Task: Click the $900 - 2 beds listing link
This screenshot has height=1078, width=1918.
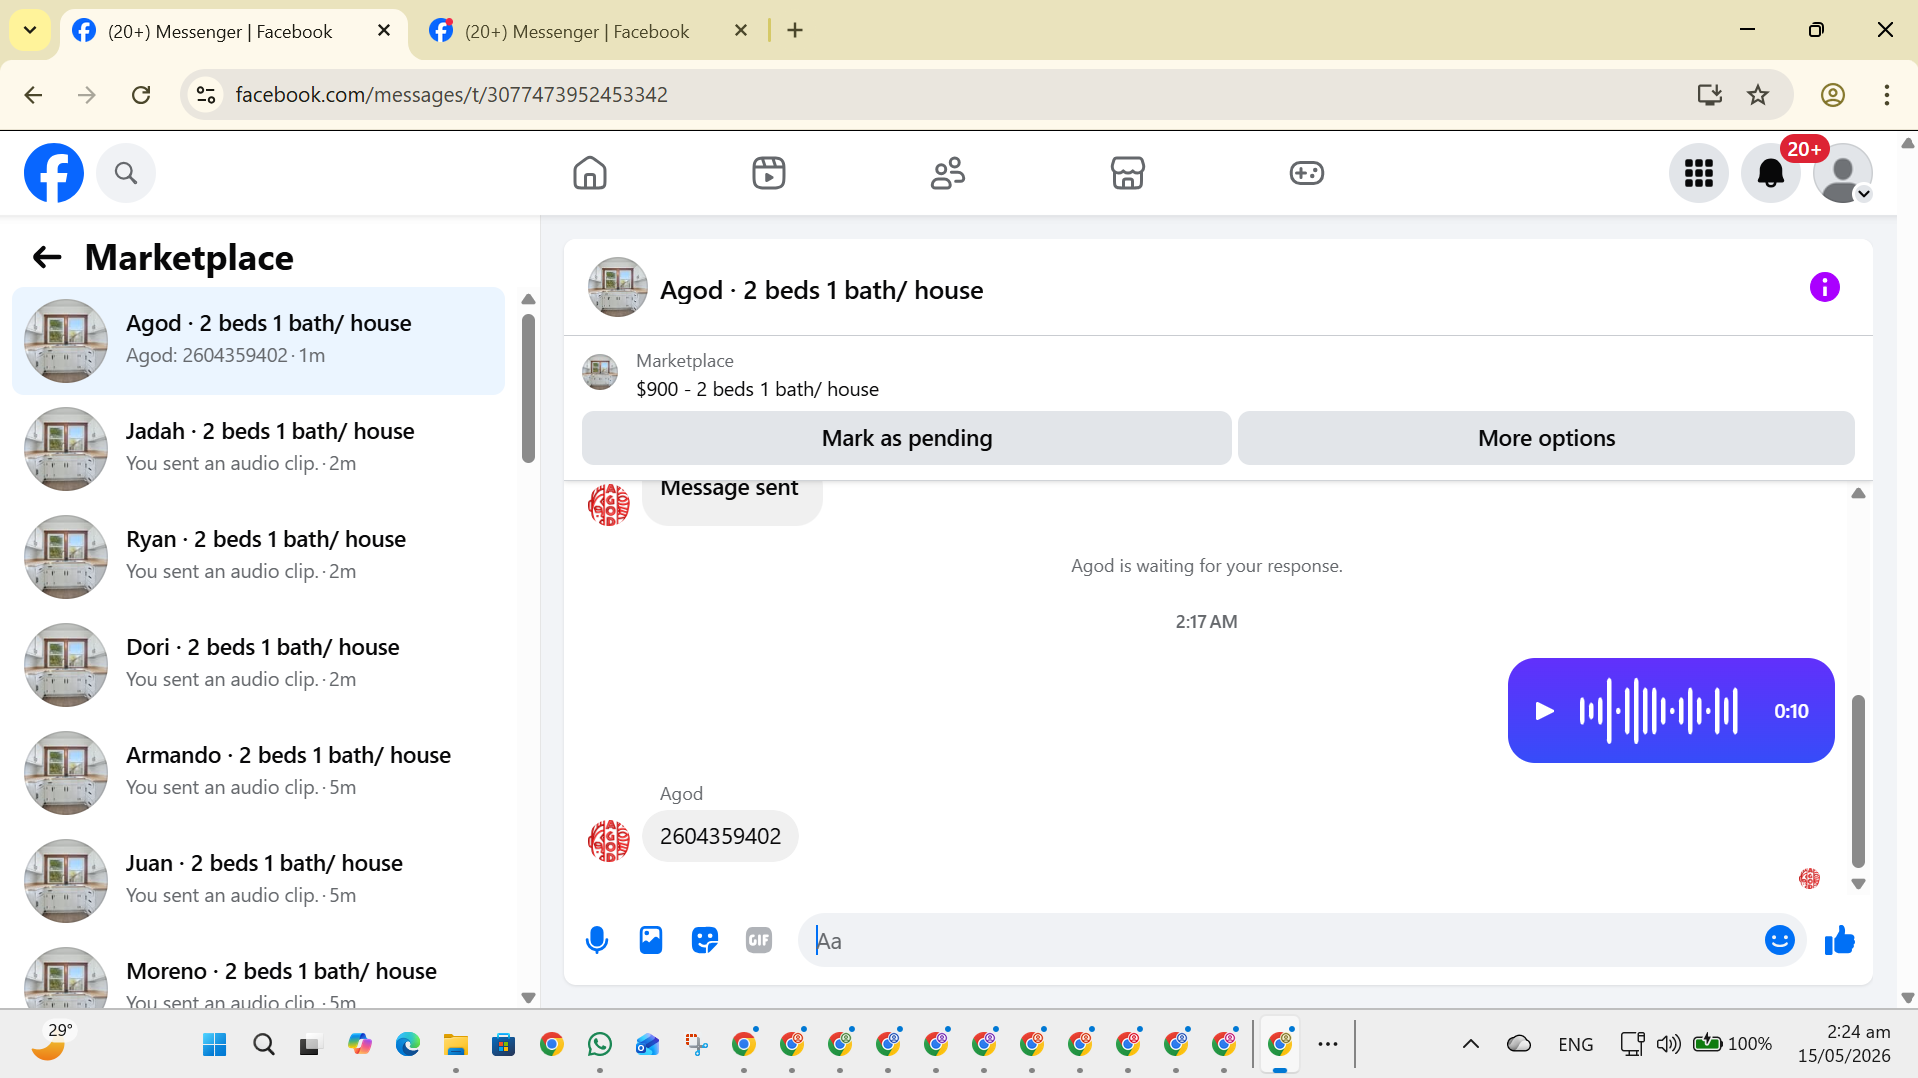Action: pyautogui.click(x=757, y=389)
